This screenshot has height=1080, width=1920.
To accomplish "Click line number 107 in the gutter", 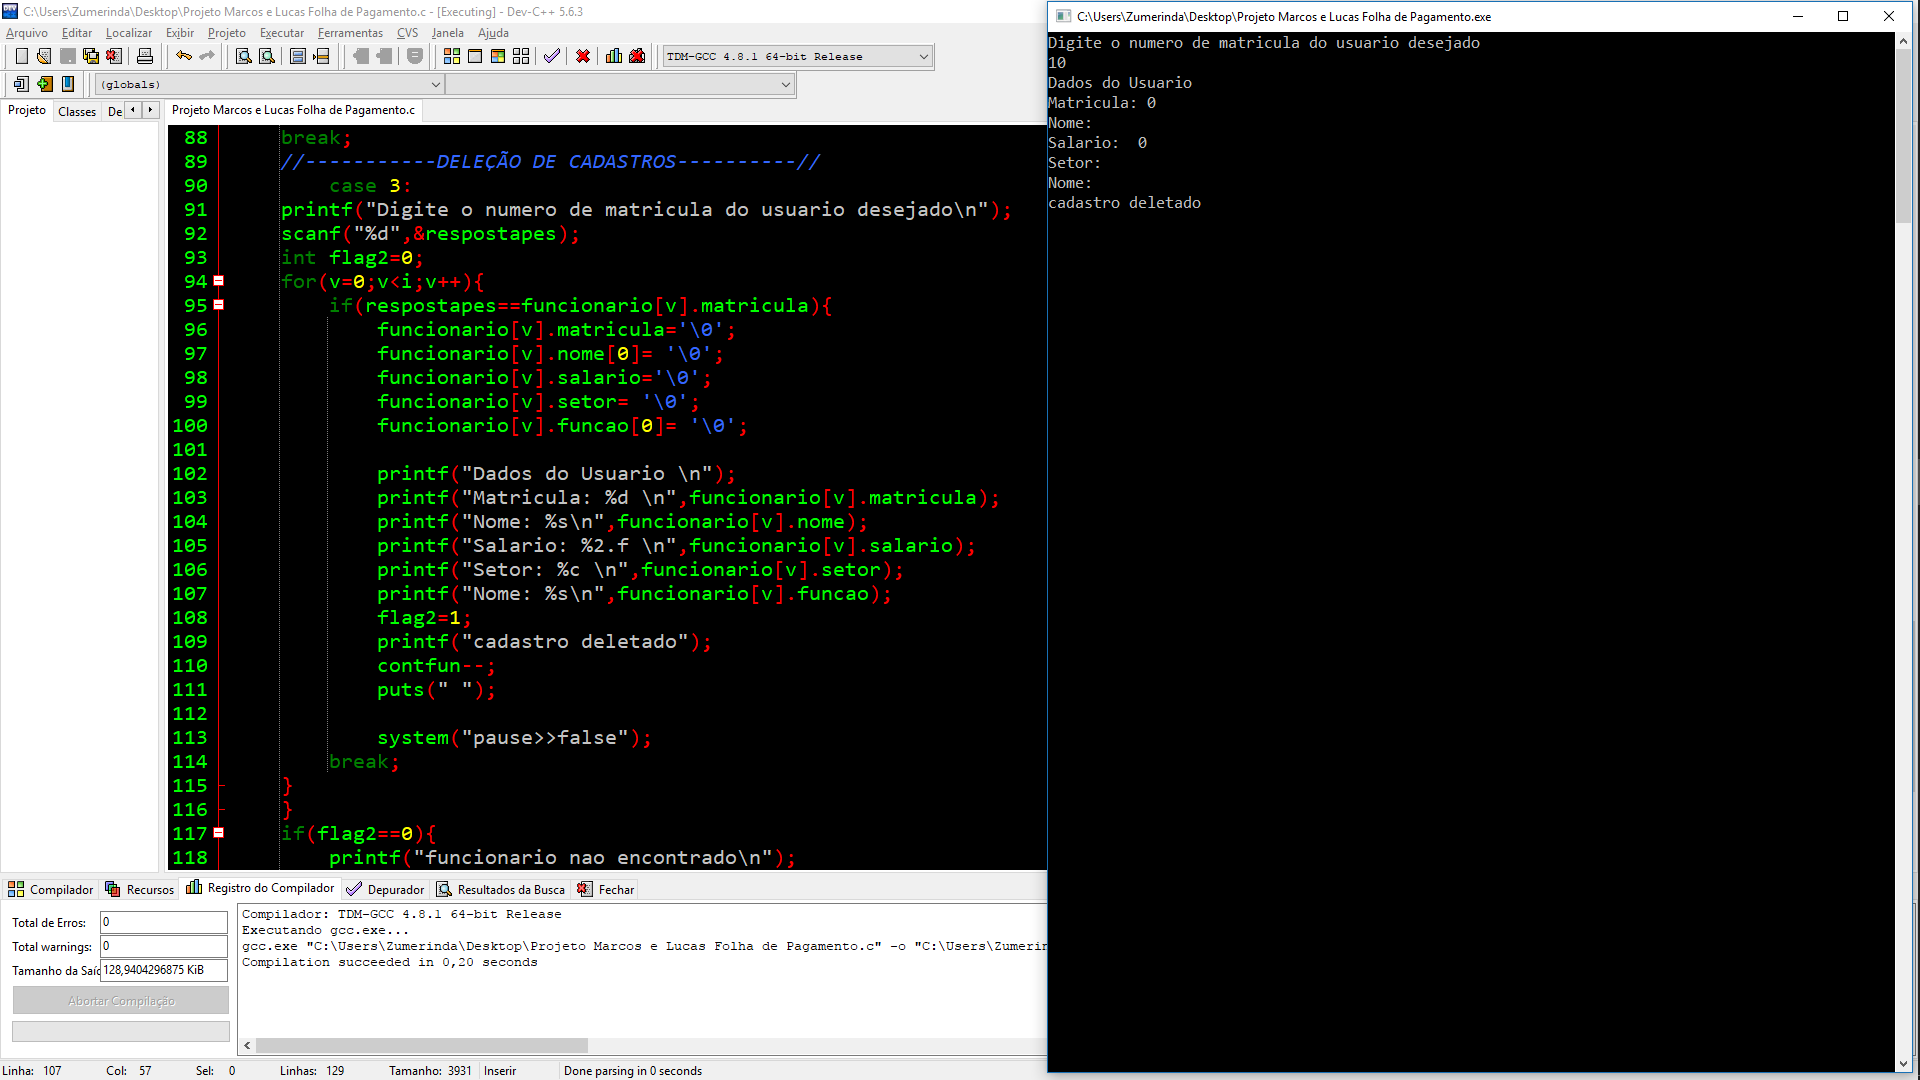I will [190, 593].
